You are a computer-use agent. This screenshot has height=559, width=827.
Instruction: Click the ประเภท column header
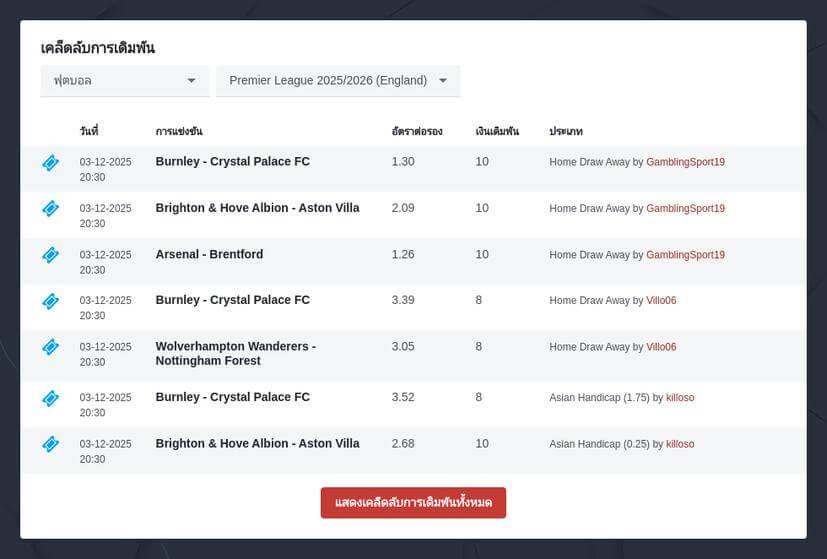coord(566,132)
